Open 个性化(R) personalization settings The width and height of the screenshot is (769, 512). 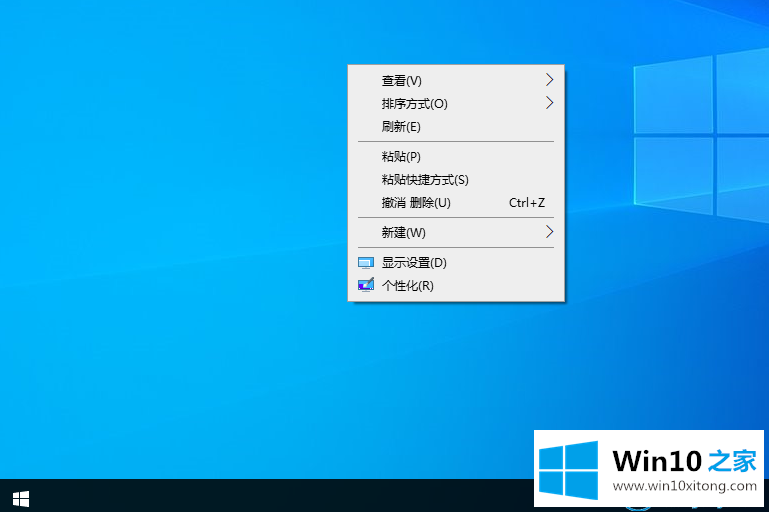(408, 286)
